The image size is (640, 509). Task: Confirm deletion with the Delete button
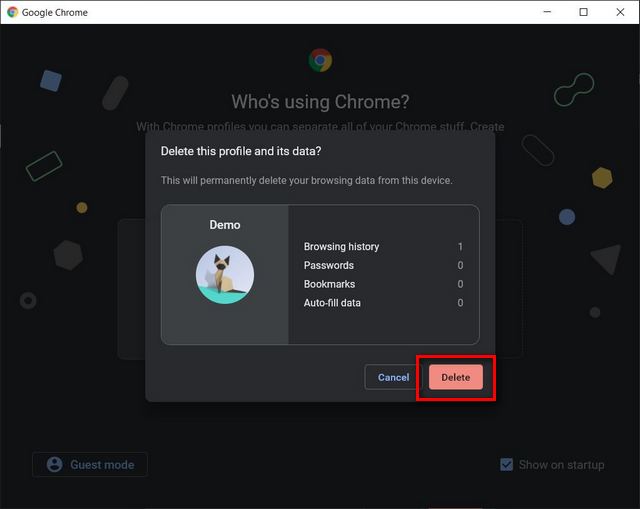click(456, 377)
